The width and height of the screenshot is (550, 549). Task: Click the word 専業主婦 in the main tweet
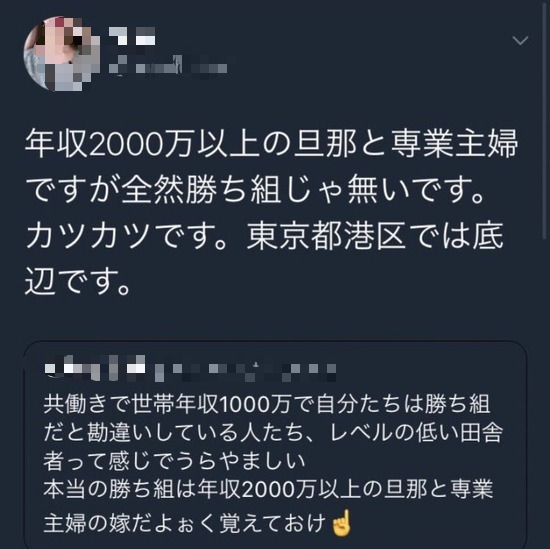(x=454, y=143)
